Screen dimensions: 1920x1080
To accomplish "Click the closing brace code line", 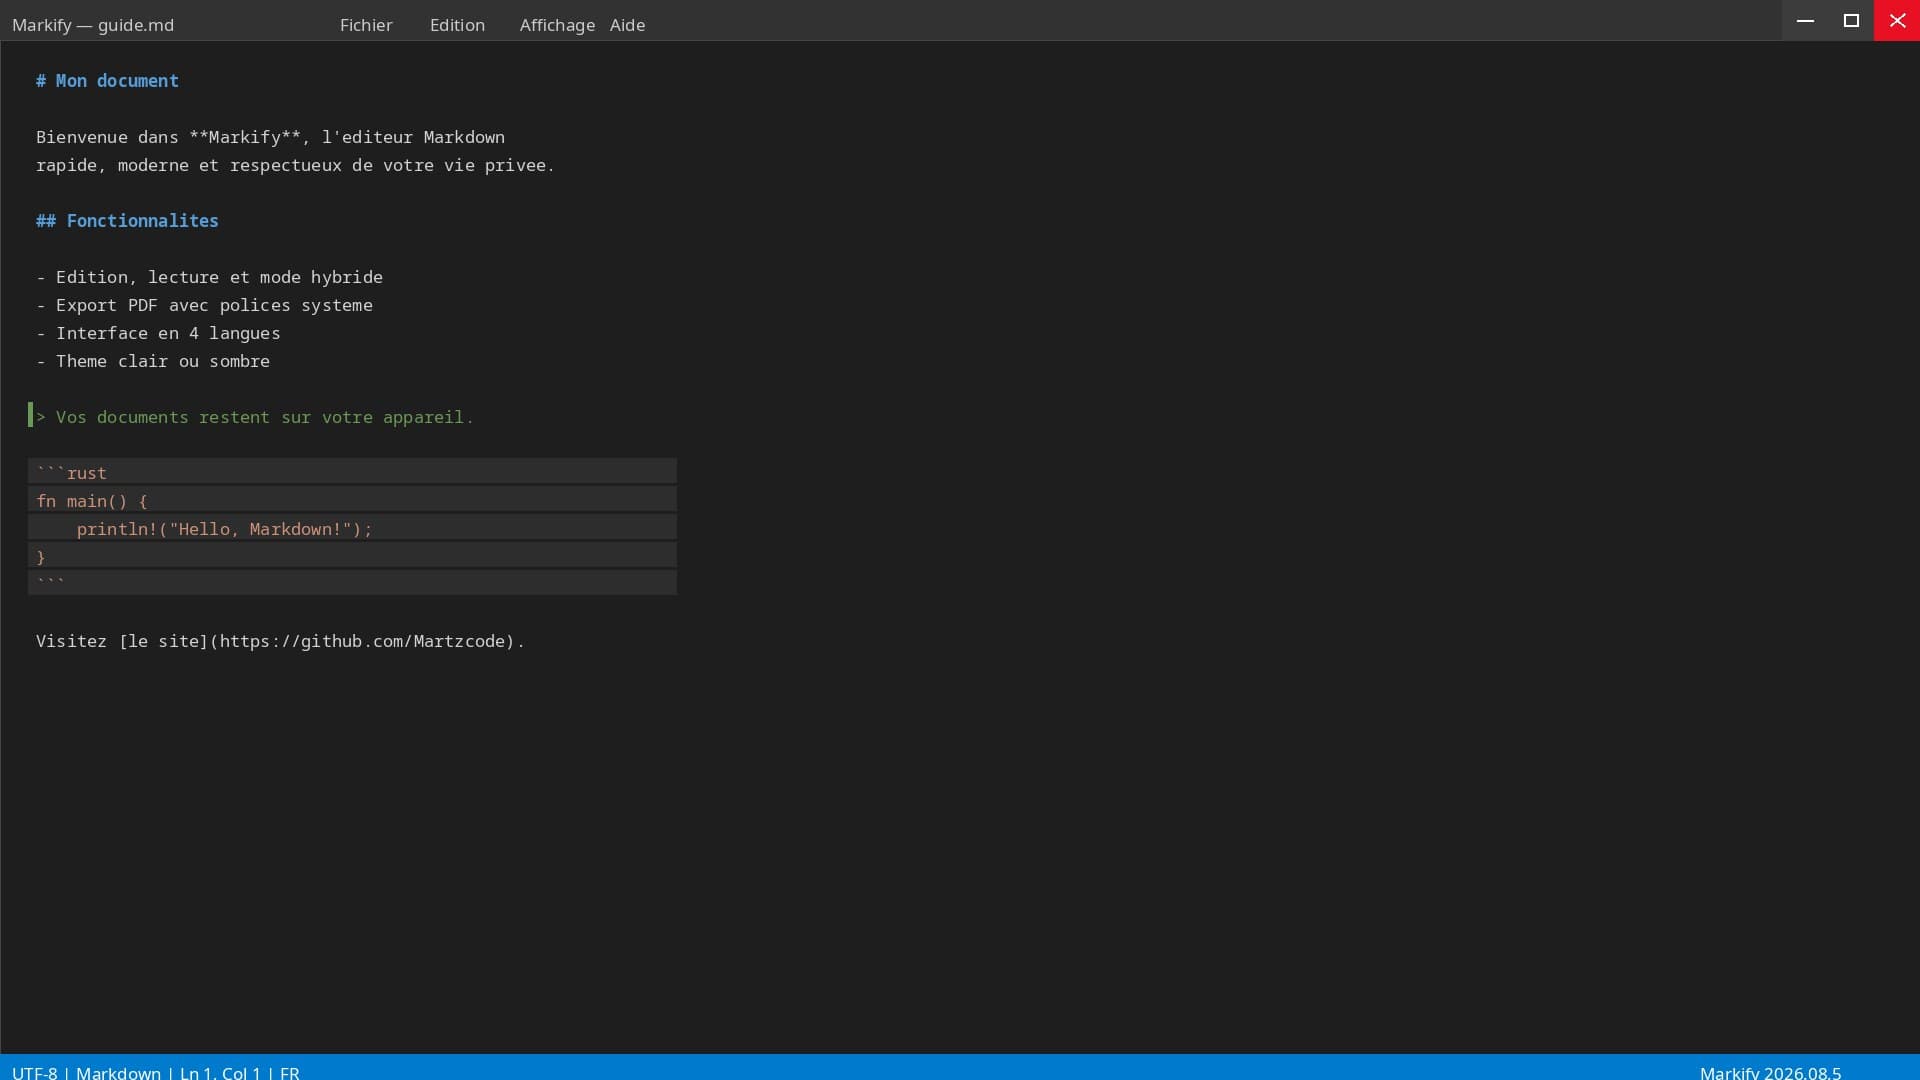I will (x=352, y=556).
